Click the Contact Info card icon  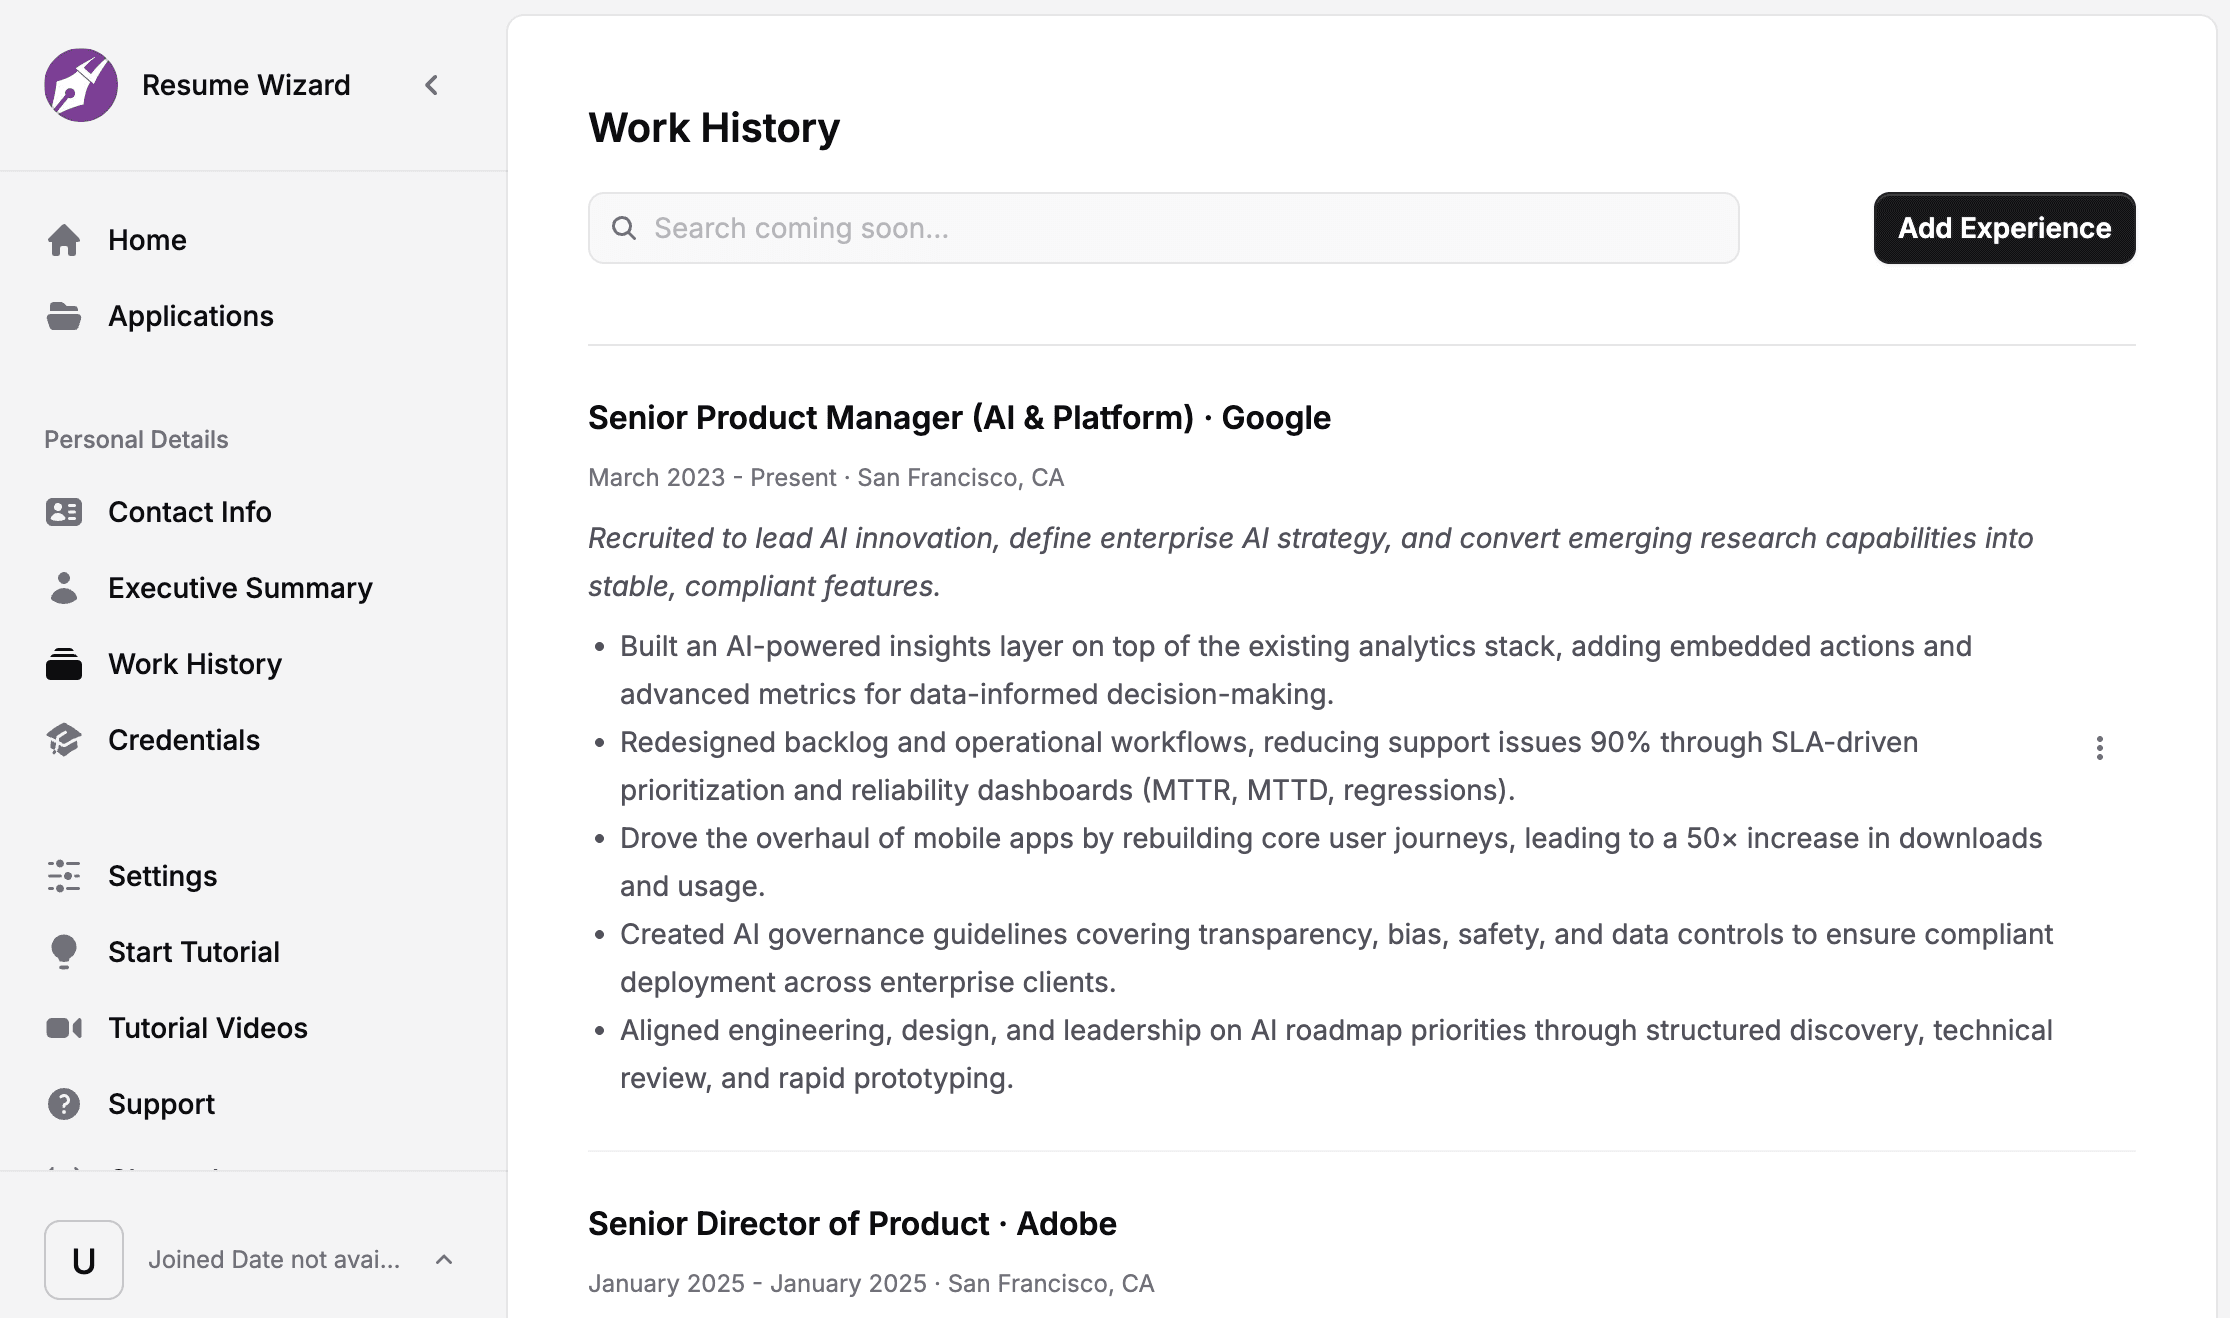click(x=64, y=512)
